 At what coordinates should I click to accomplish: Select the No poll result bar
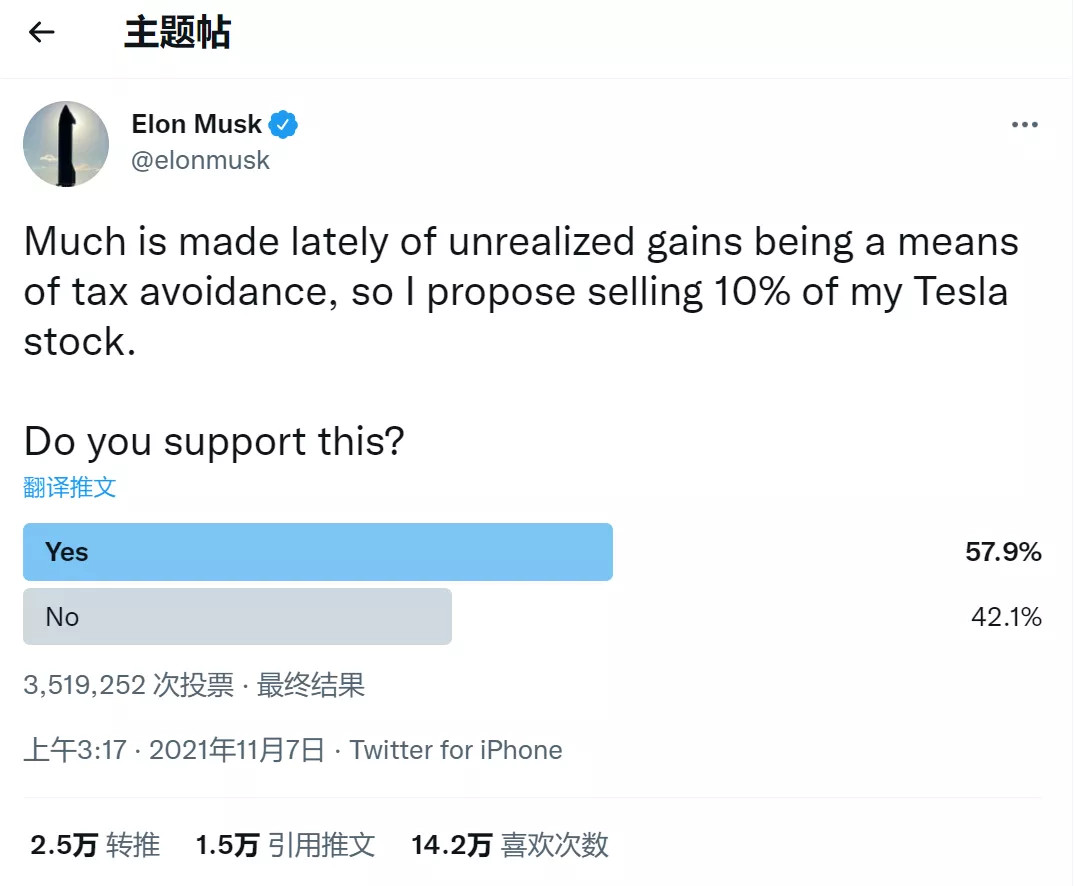[237, 616]
